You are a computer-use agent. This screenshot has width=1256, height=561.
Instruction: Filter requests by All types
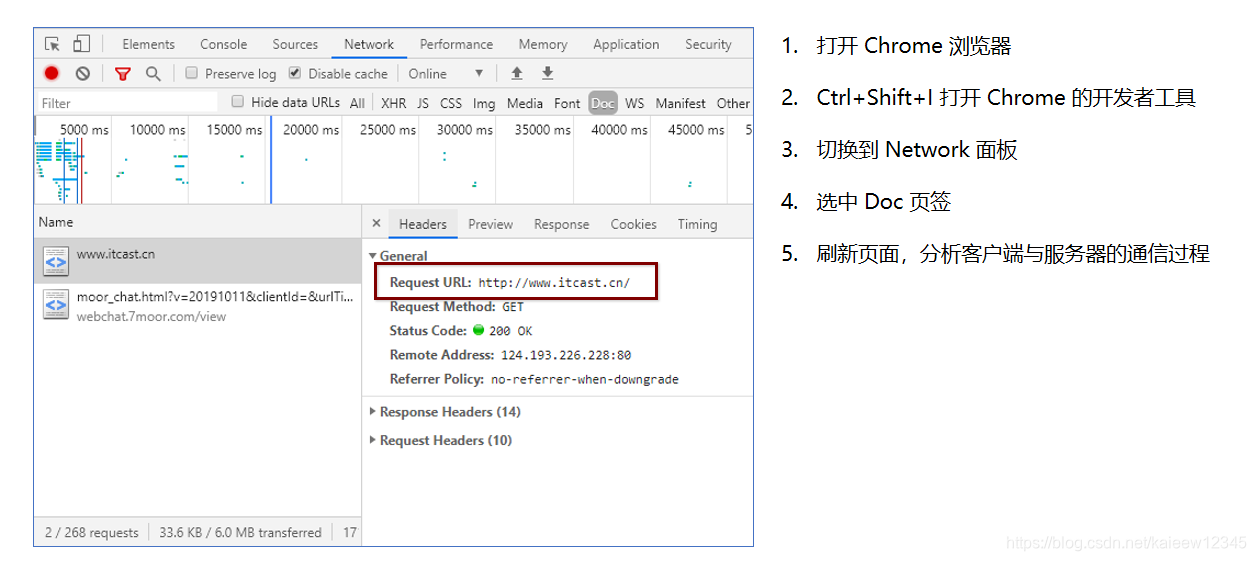coord(357,103)
